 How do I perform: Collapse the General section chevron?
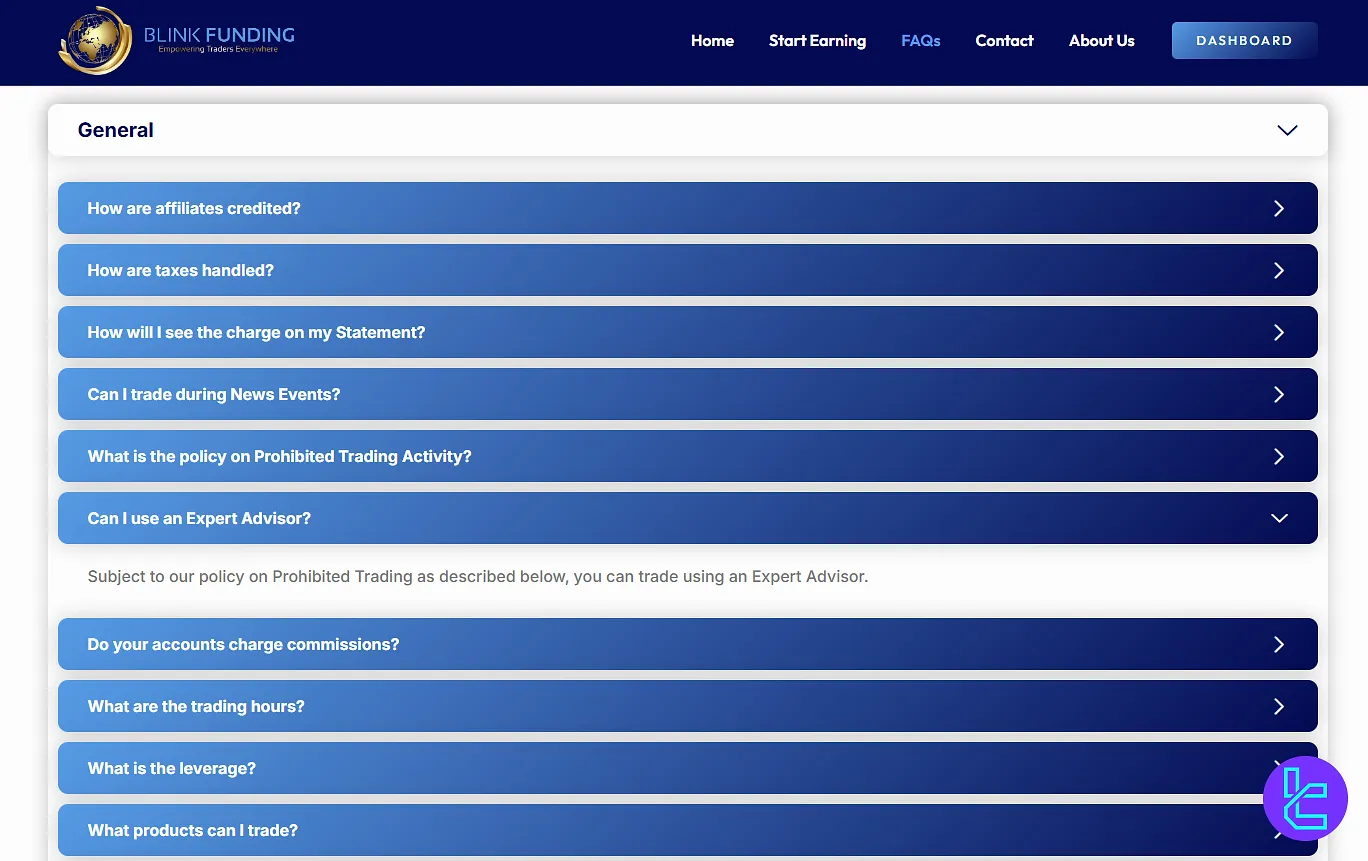click(1287, 130)
